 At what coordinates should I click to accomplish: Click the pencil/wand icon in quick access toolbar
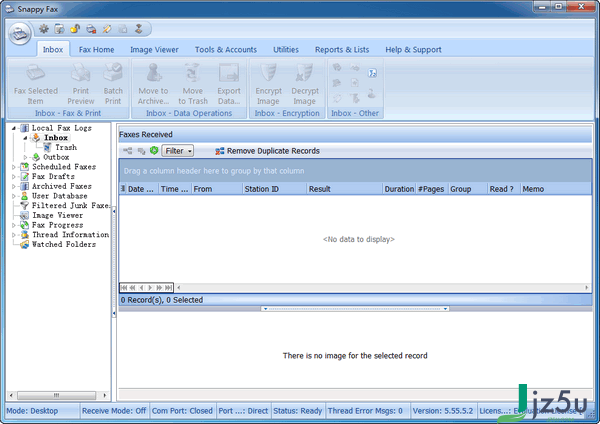tap(107, 29)
